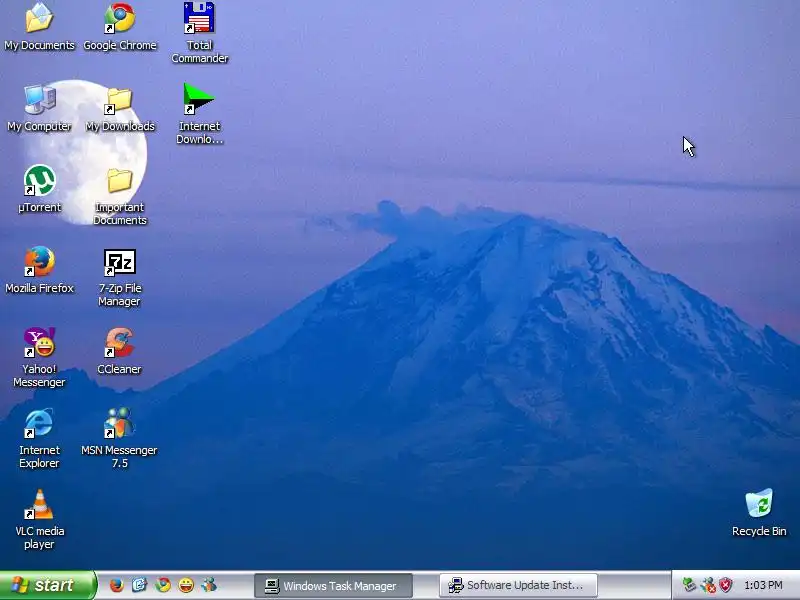Screen dimensions: 800x600
Task: Open the My Documents desktop icon
Action: coord(39,27)
